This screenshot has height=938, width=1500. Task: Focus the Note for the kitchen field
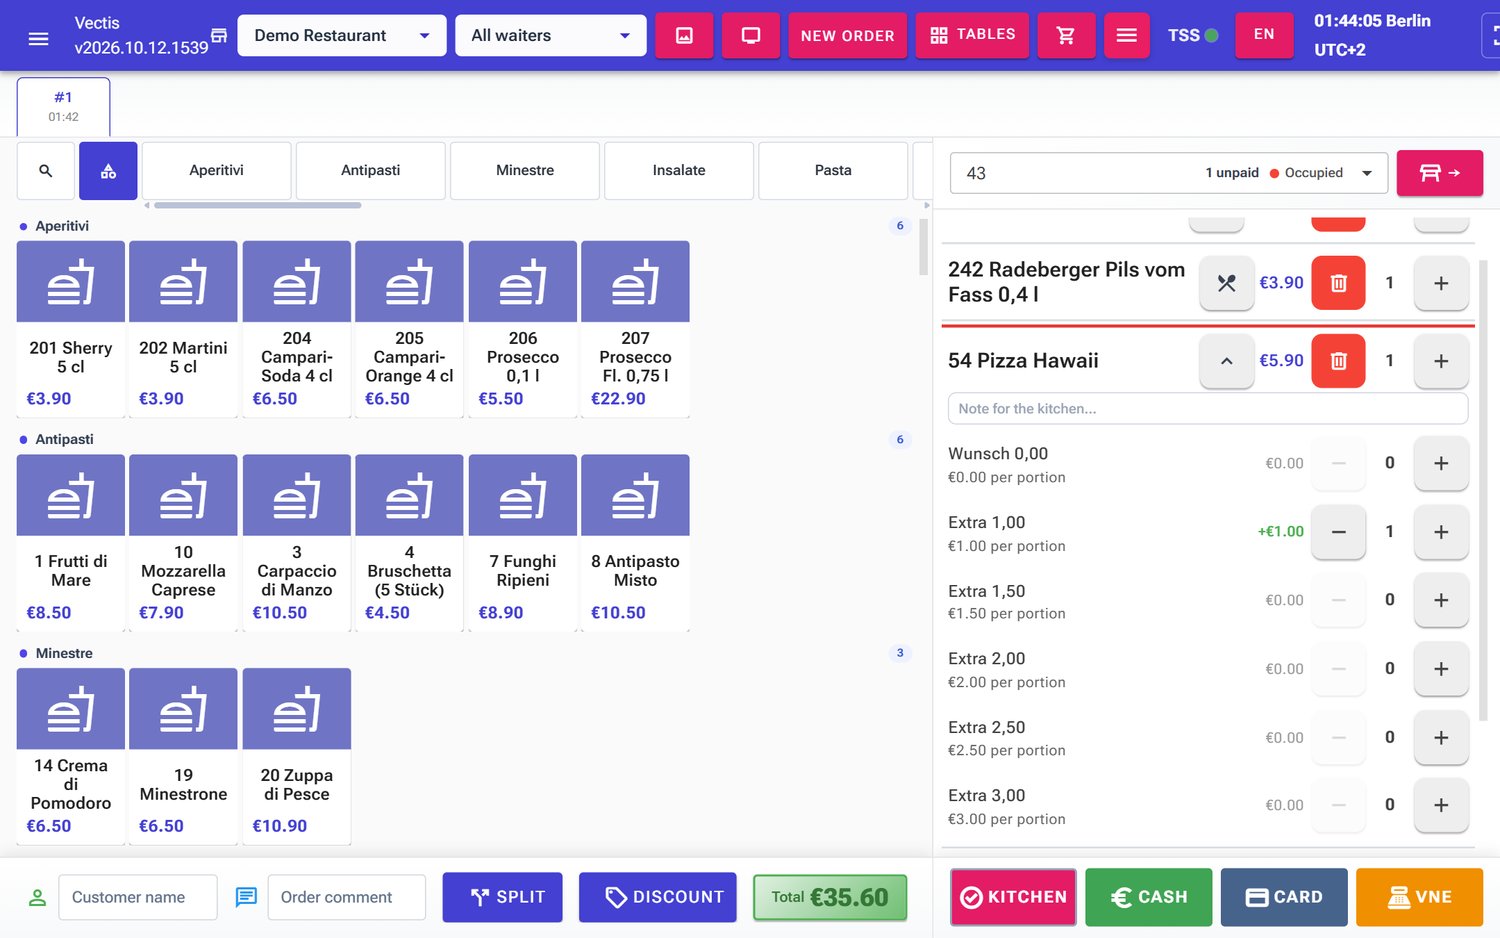point(1208,409)
